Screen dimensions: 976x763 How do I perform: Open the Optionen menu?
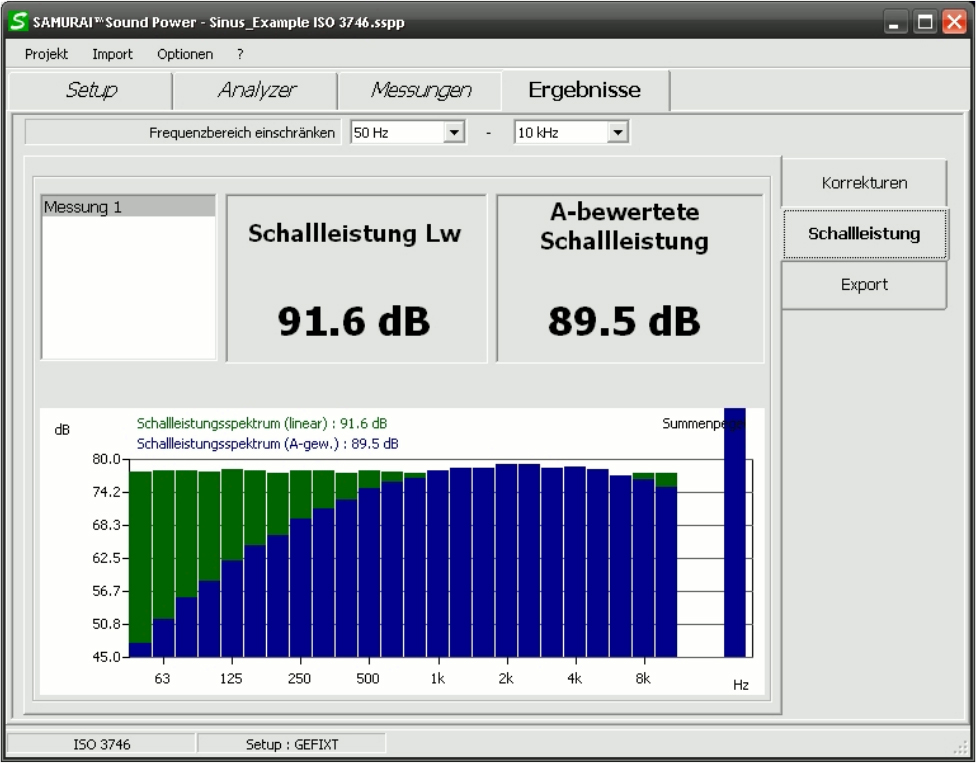pos(185,54)
